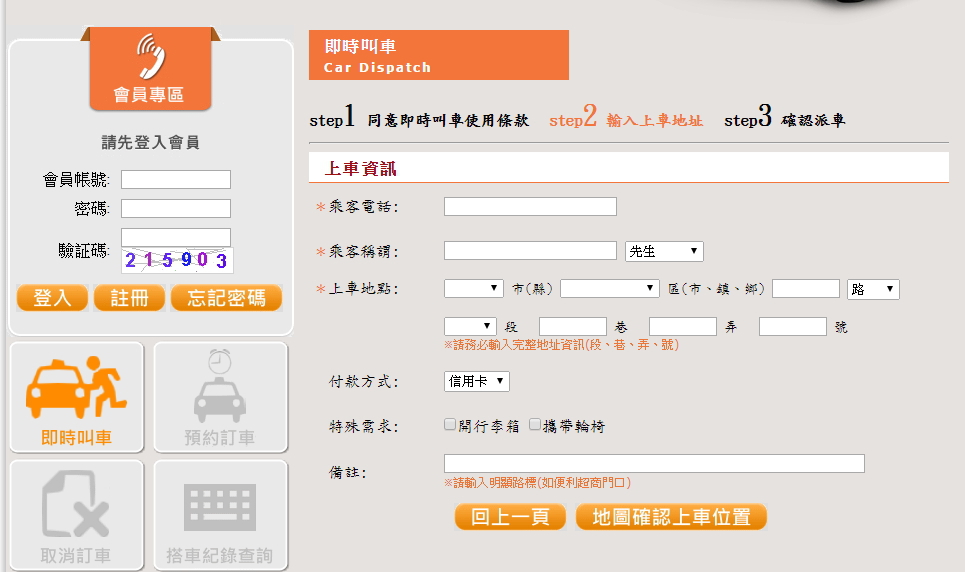Viewport: 965px width, 572px height.
Task: Click step3 確認派車
Action: (785, 117)
